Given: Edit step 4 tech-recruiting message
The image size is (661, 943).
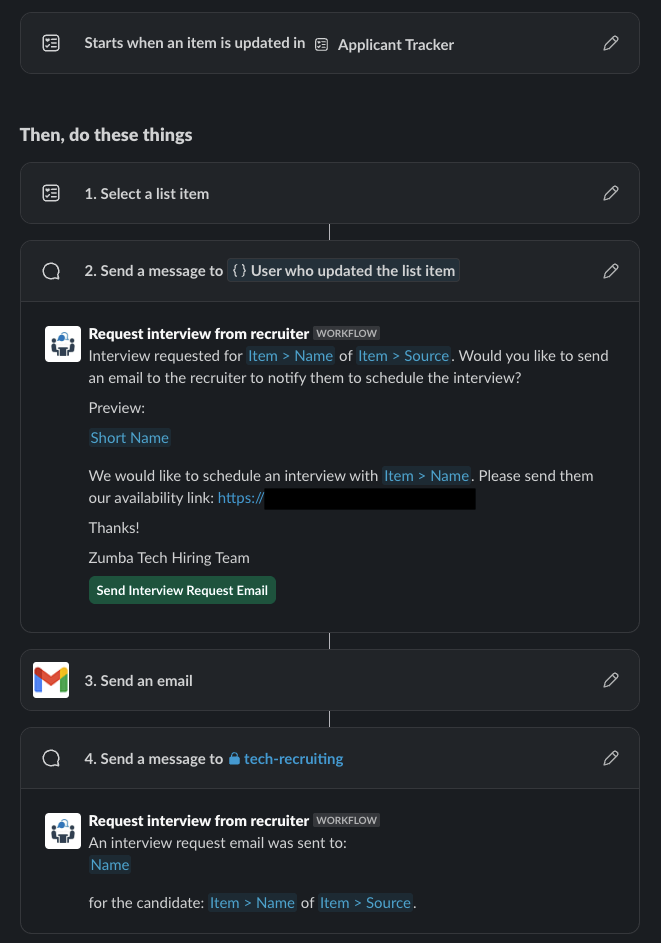Looking at the screenshot, I should (x=610, y=758).
